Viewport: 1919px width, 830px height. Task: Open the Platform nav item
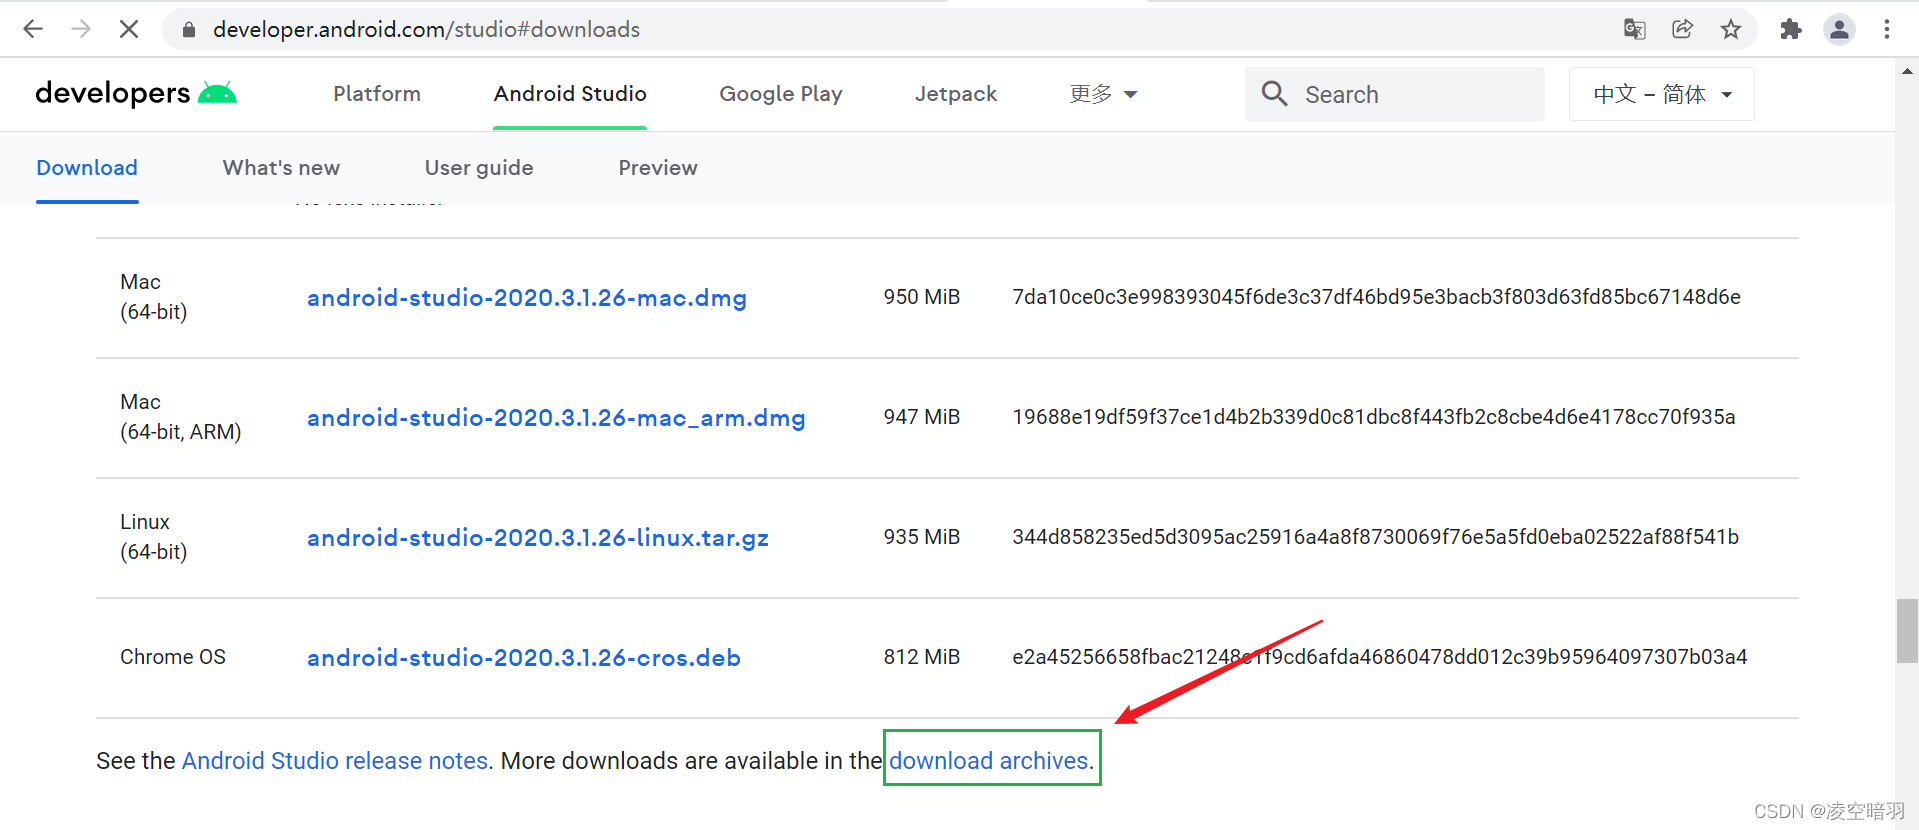pyautogui.click(x=377, y=94)
